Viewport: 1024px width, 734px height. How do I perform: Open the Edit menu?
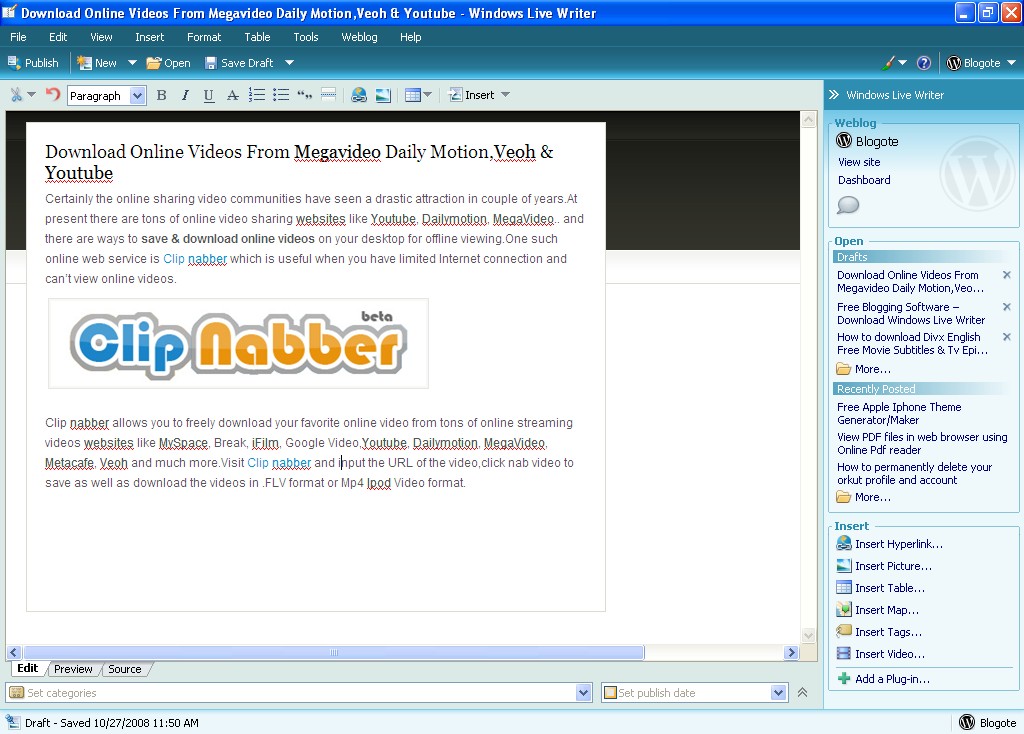[58, 37]
